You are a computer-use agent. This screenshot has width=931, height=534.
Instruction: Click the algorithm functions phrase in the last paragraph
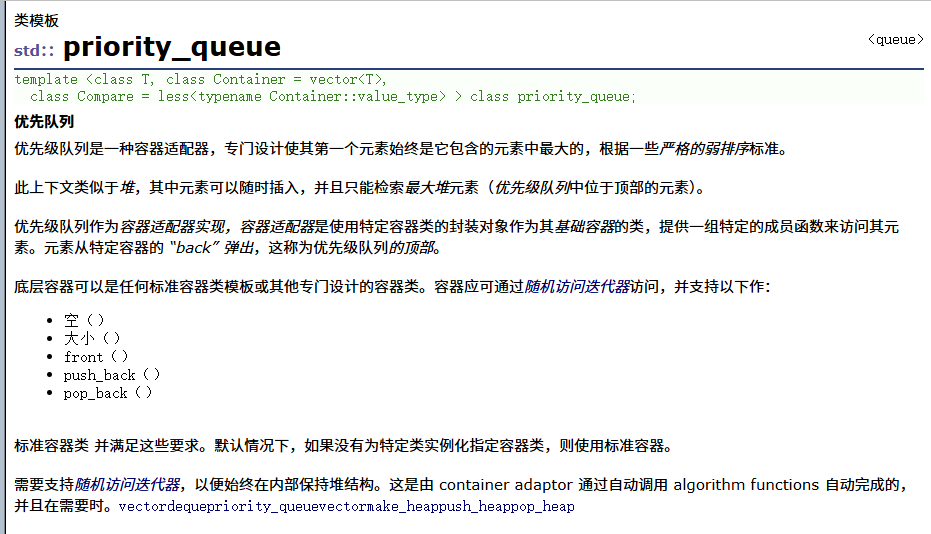746,485
